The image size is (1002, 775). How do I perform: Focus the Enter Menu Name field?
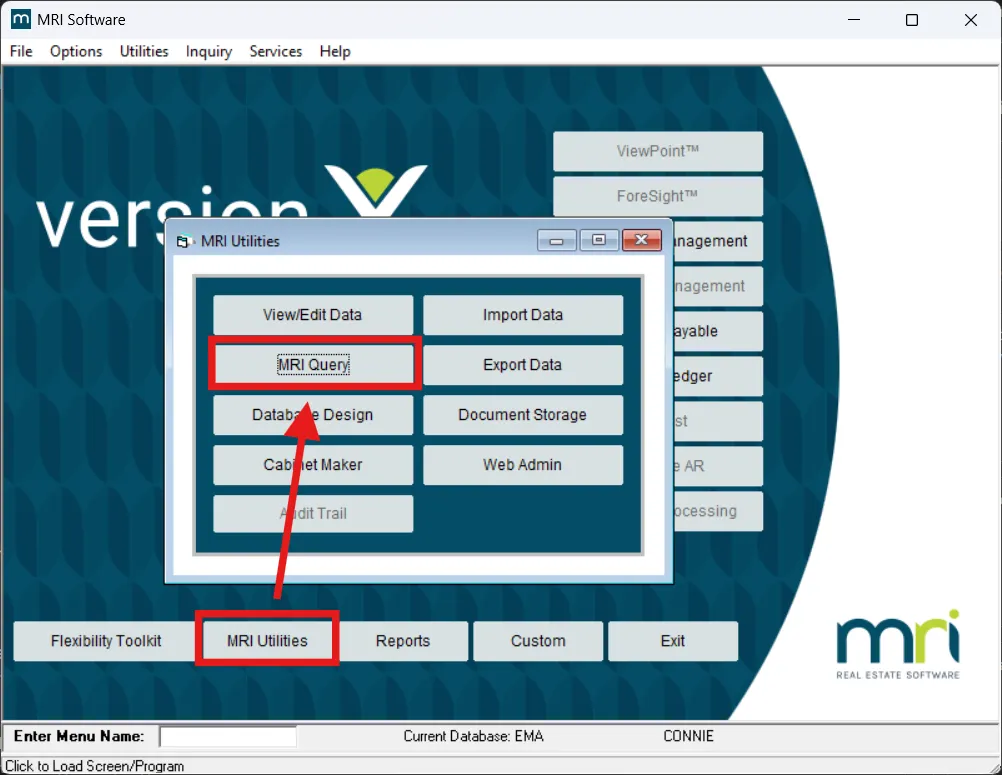point(228,736)
